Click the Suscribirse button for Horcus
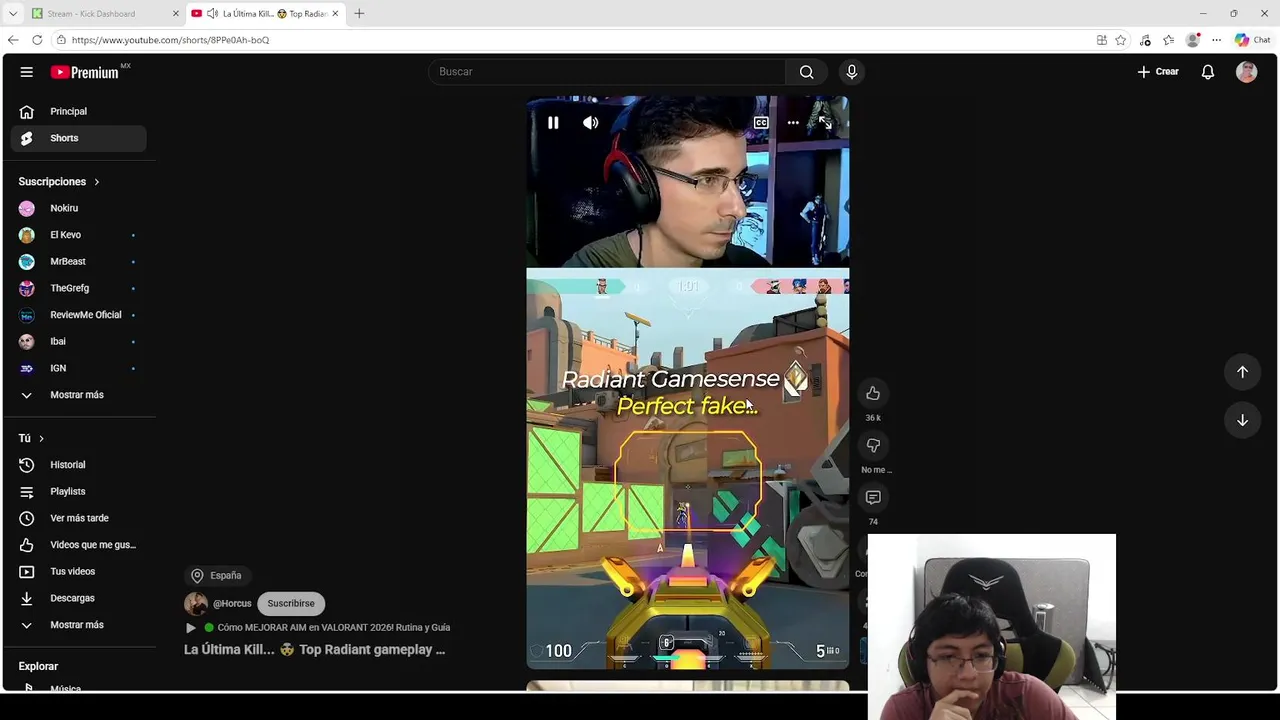The width and height of the screenshot is (1280, 720). coord(291,603)
